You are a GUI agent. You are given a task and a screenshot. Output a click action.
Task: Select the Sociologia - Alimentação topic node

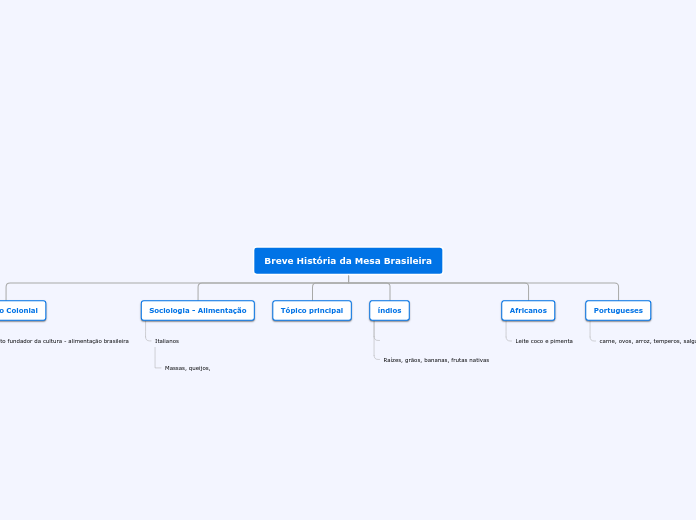(198, 310)
